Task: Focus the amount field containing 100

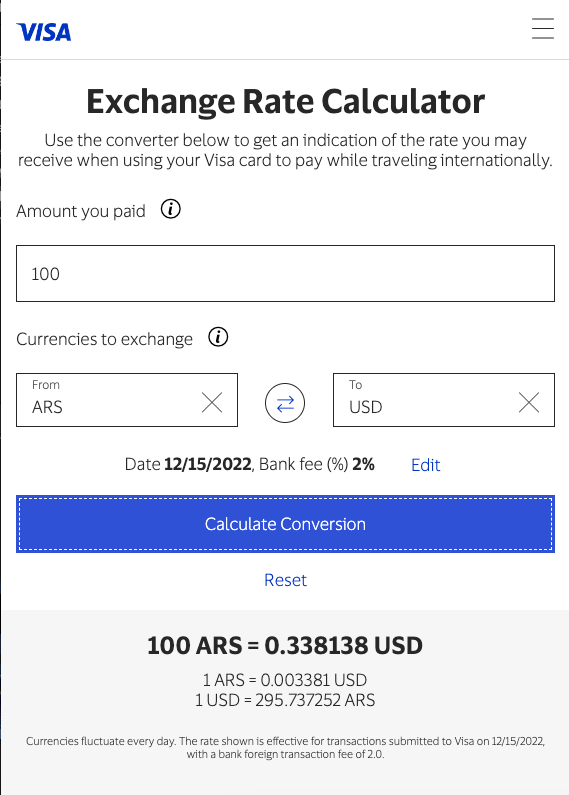Action: [286, 274]
